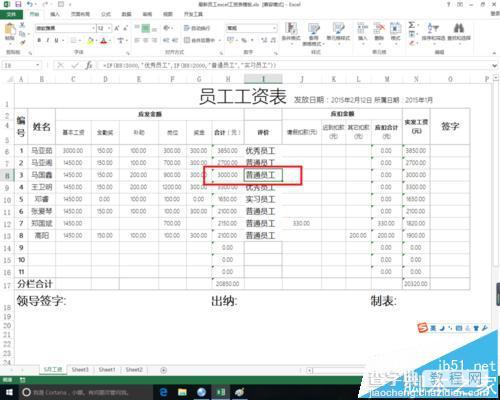Toggle italic formatting
500x400 pixels.
tap(48, 40)
